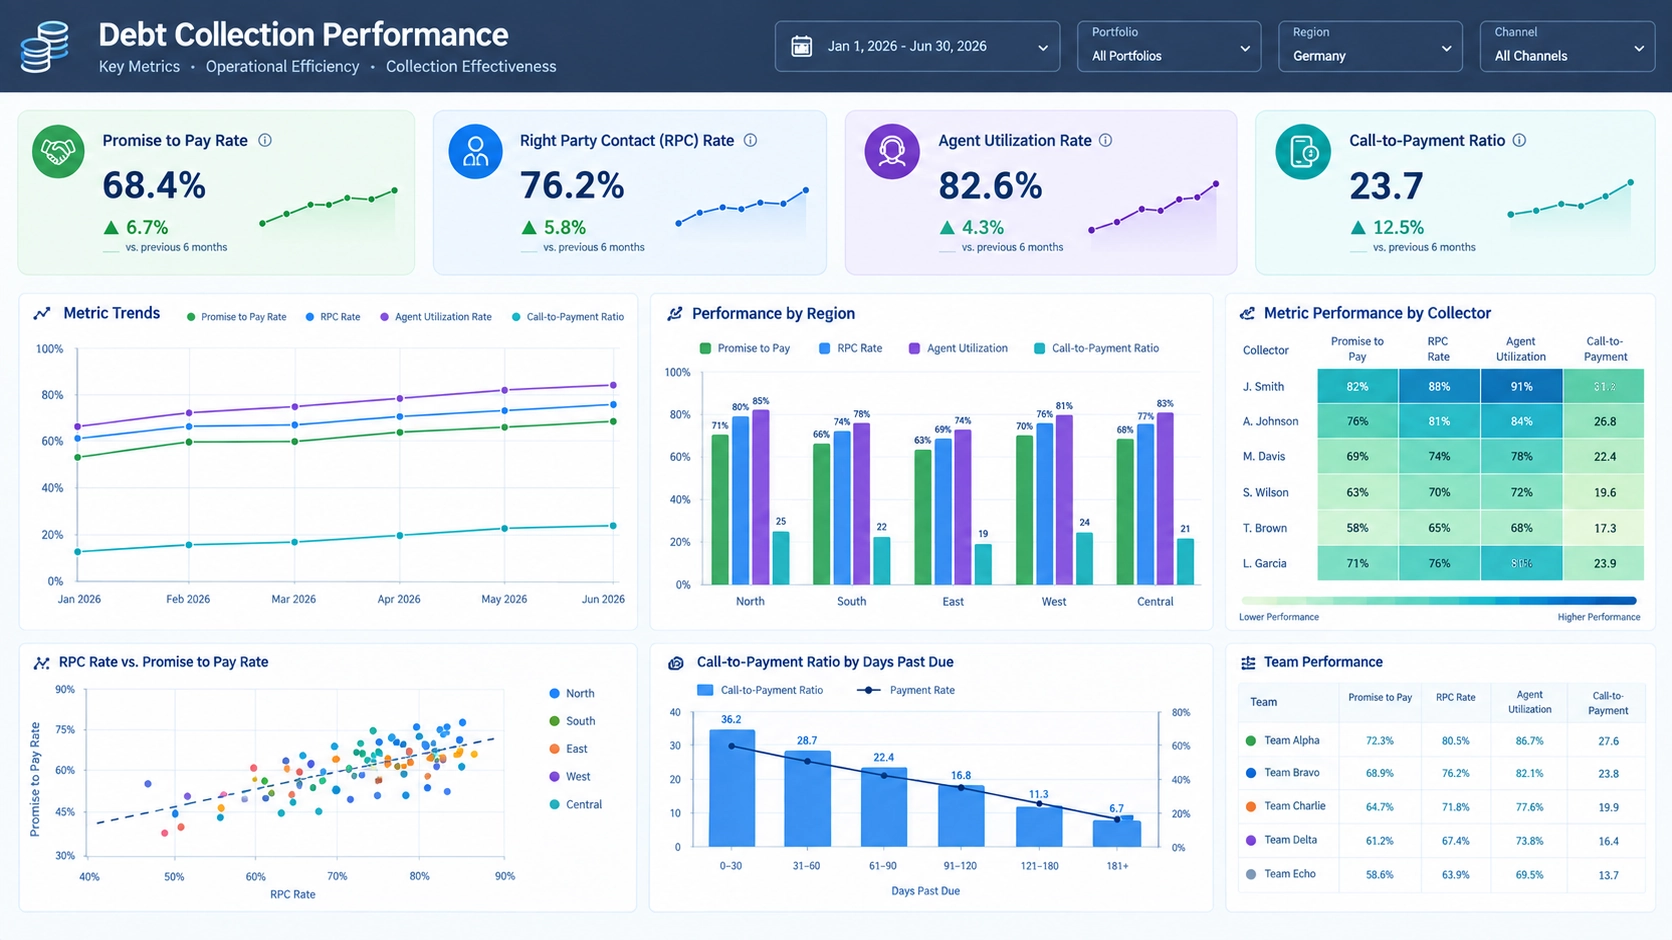
Task: Sort team table by Call-to-Payment column
Action: (1608, 703)
